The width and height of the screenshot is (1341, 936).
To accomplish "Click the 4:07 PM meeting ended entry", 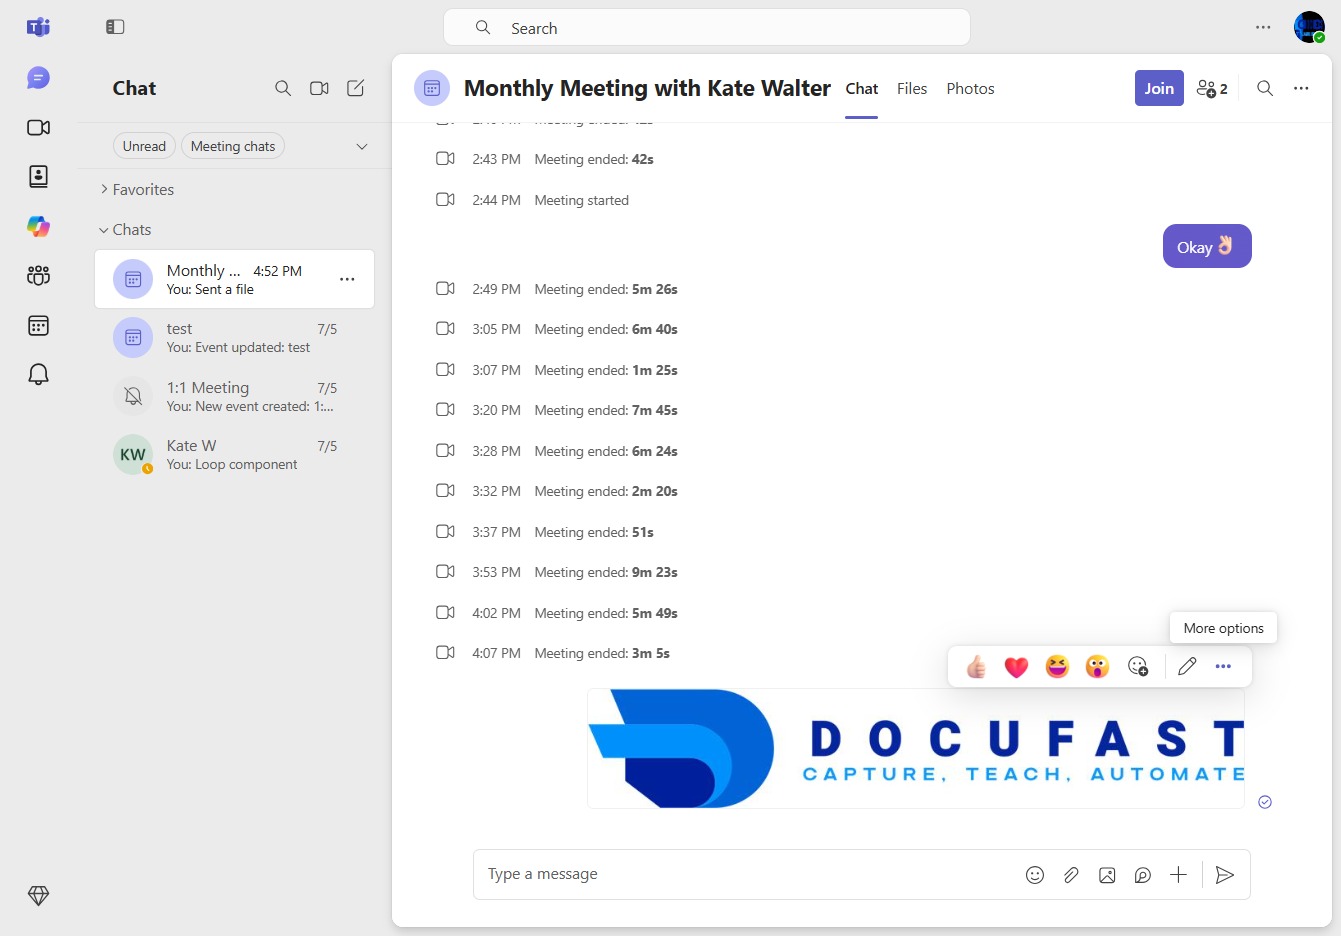I will click(553, 653).
